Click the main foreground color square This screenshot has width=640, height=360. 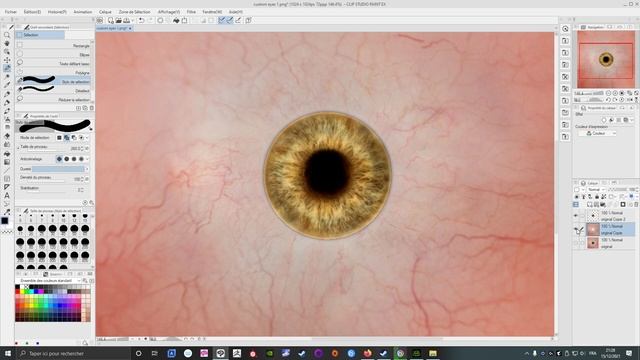[x=4, y=221]
